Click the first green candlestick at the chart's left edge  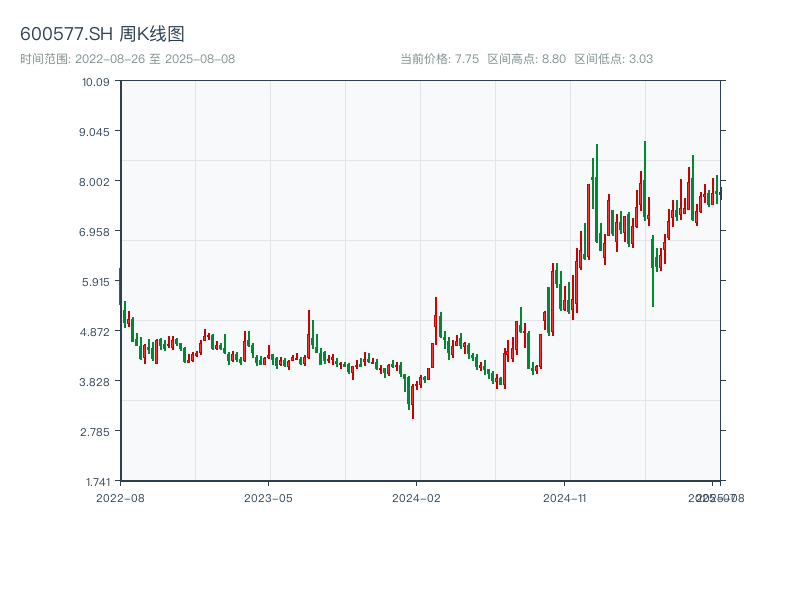120,286
